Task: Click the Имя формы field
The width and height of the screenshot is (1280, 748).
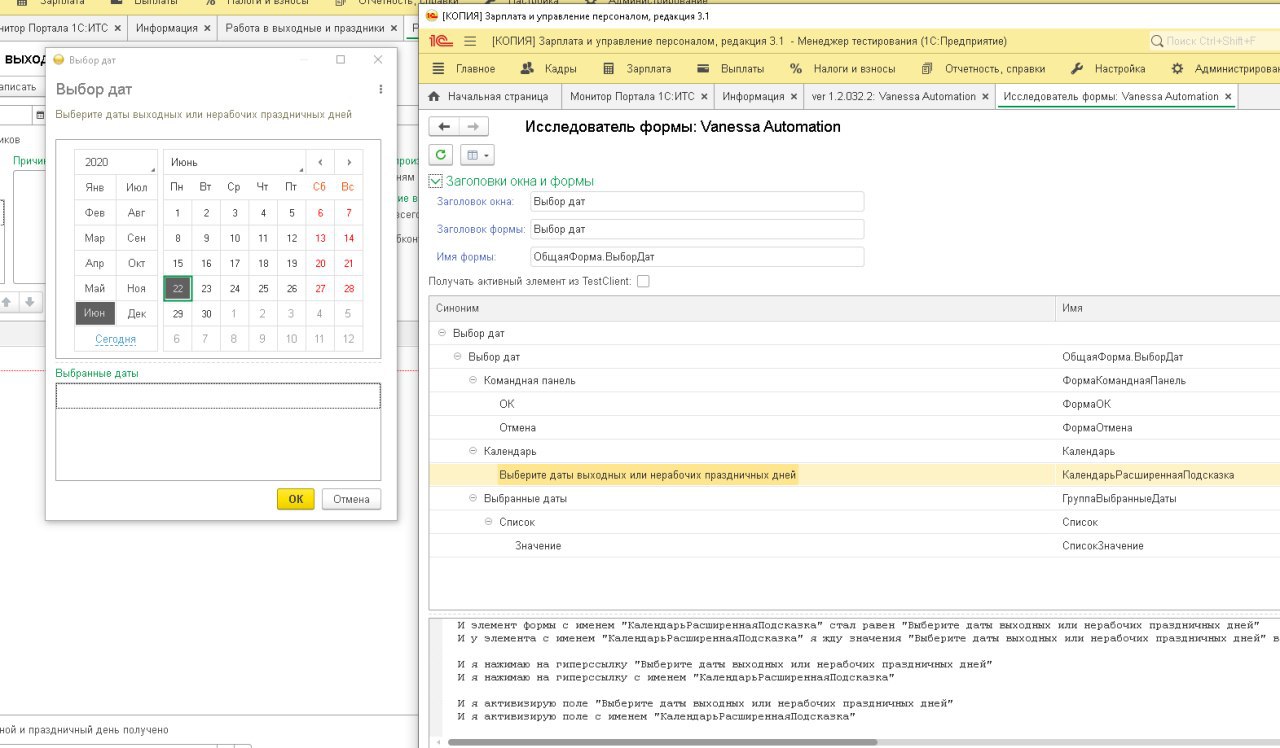Action: [x=697, y=257]
